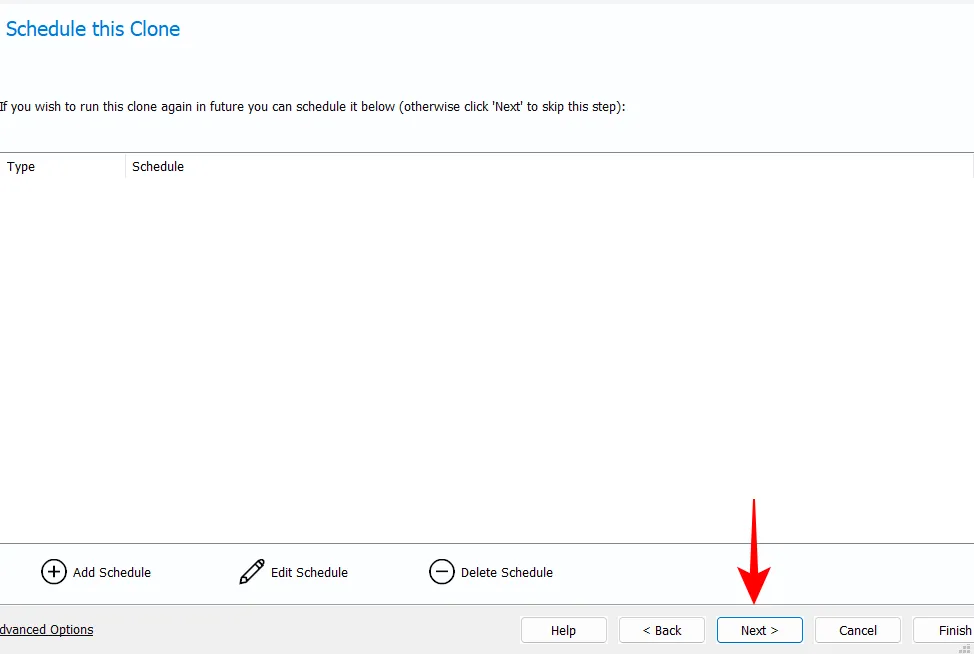Open the Advanced Options link
This screenshot has width=974, height=654.
coord(47,630)
